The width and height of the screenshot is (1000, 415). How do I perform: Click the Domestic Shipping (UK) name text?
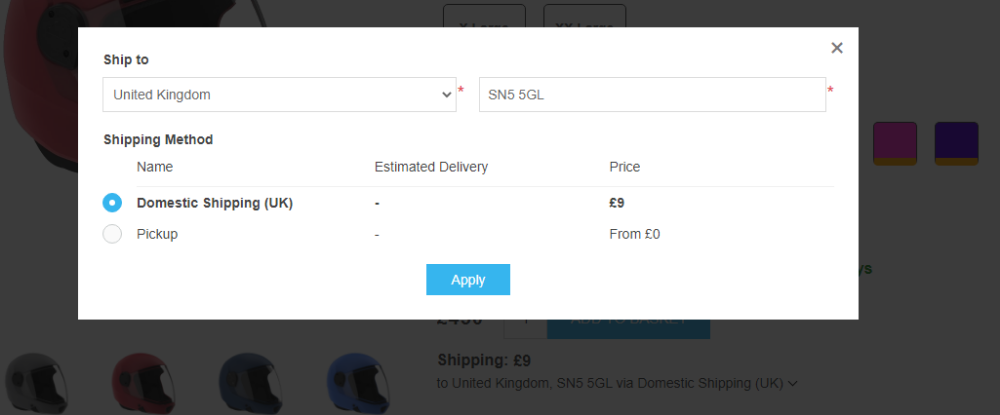[x=215, y=203]
